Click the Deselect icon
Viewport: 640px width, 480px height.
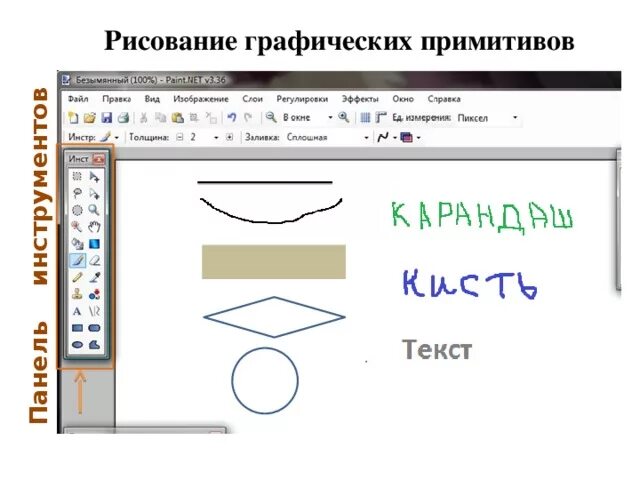(x=211, y=118)
